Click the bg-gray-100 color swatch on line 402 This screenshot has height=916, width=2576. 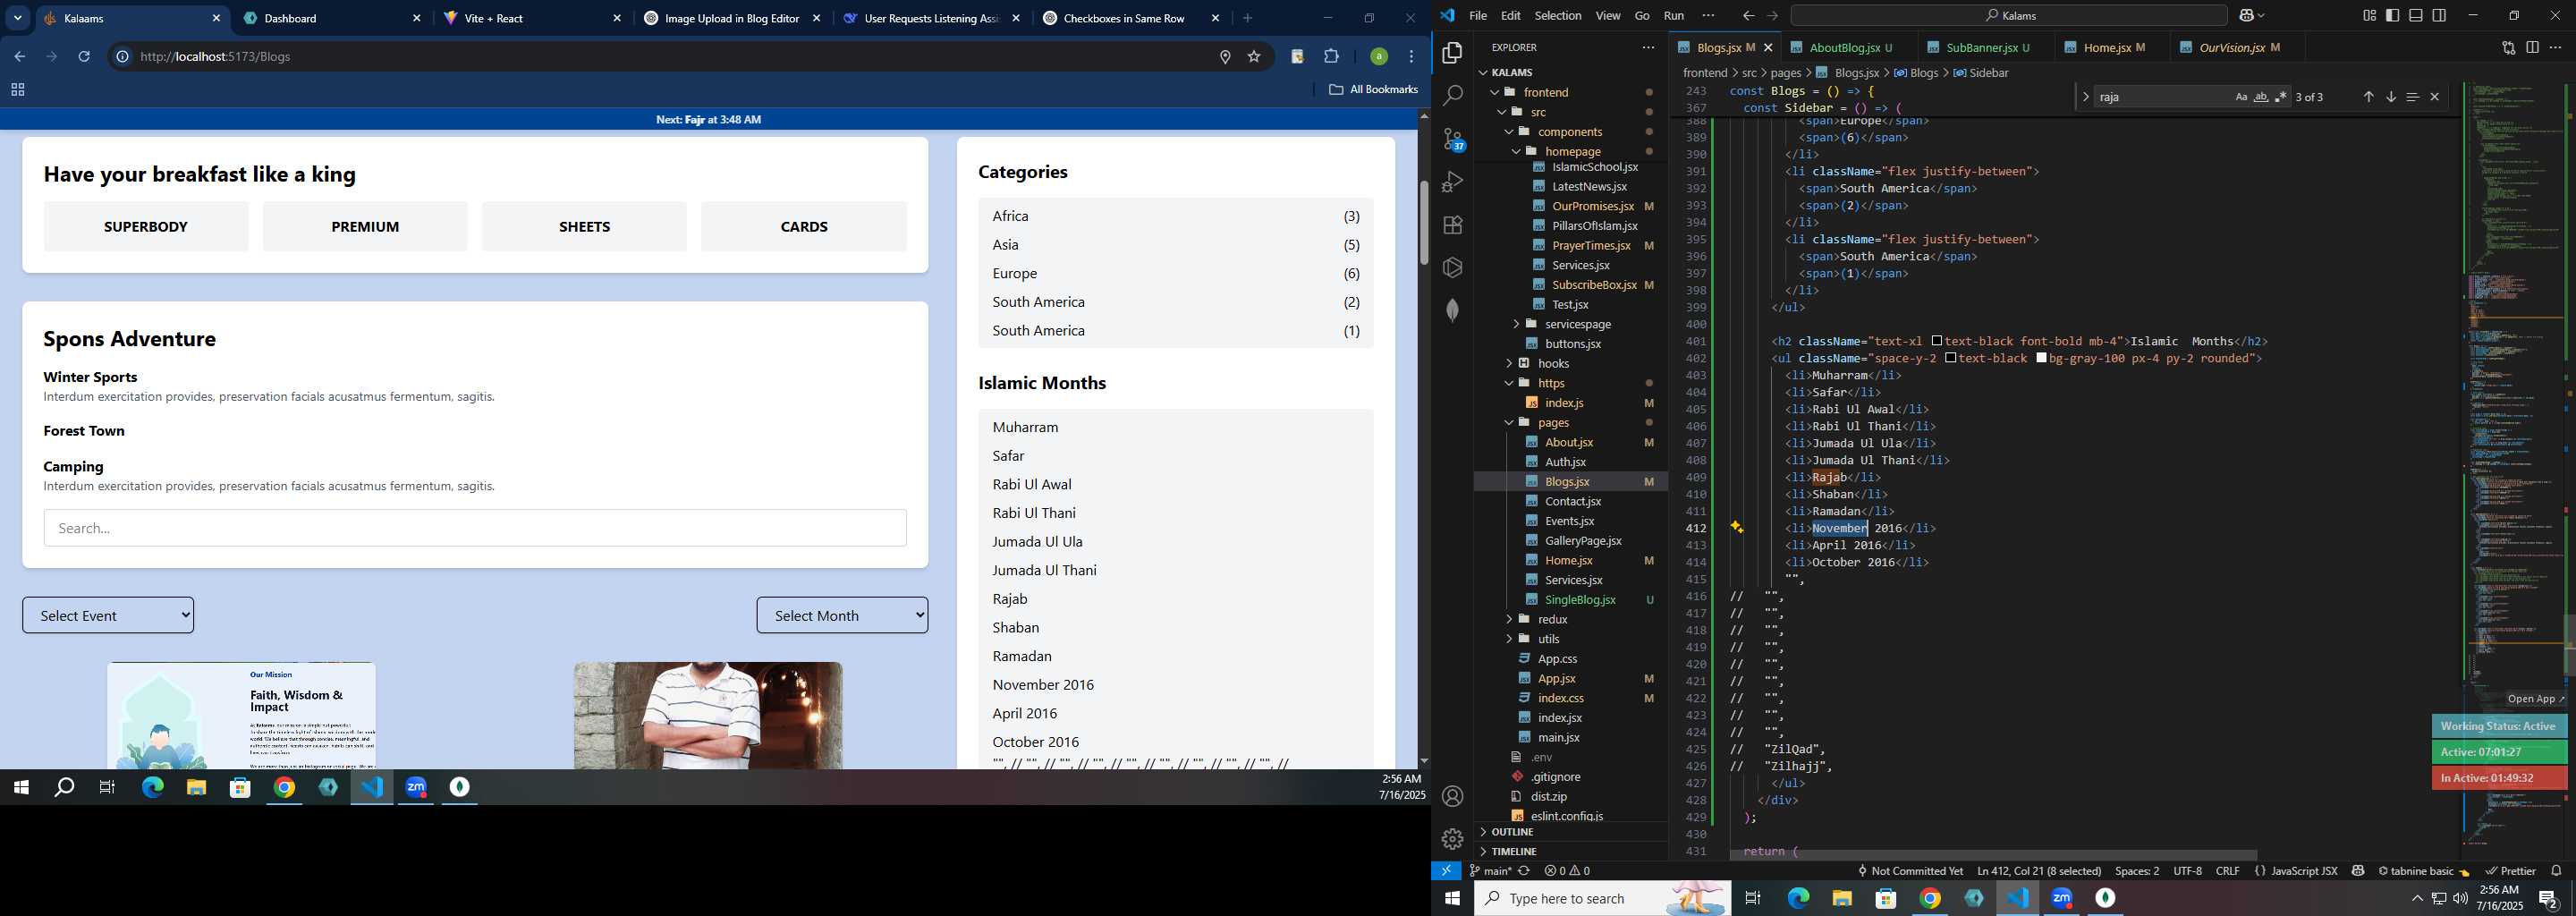(2041, 358)
